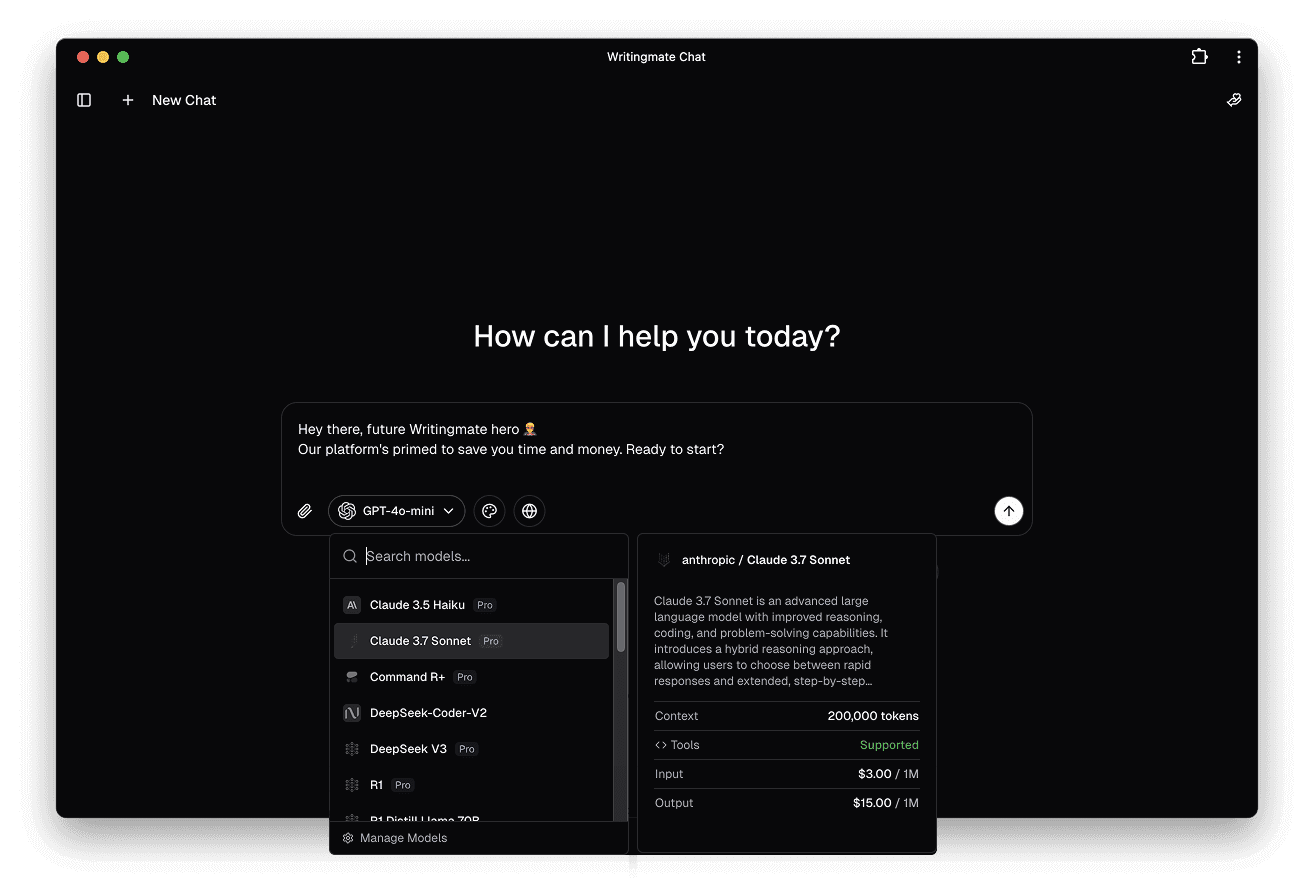Open the GPT-4o-mini model dropdown
The height and width of the screenshot is (892, 1314).
point(396,511)
